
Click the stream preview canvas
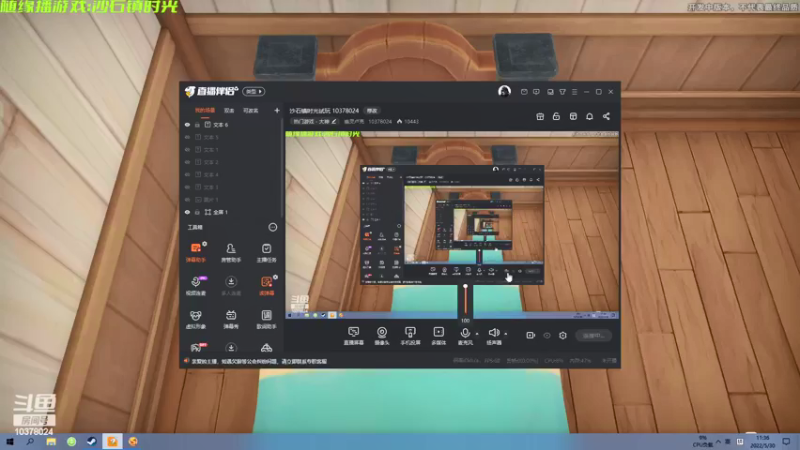(x=452, y=225)
